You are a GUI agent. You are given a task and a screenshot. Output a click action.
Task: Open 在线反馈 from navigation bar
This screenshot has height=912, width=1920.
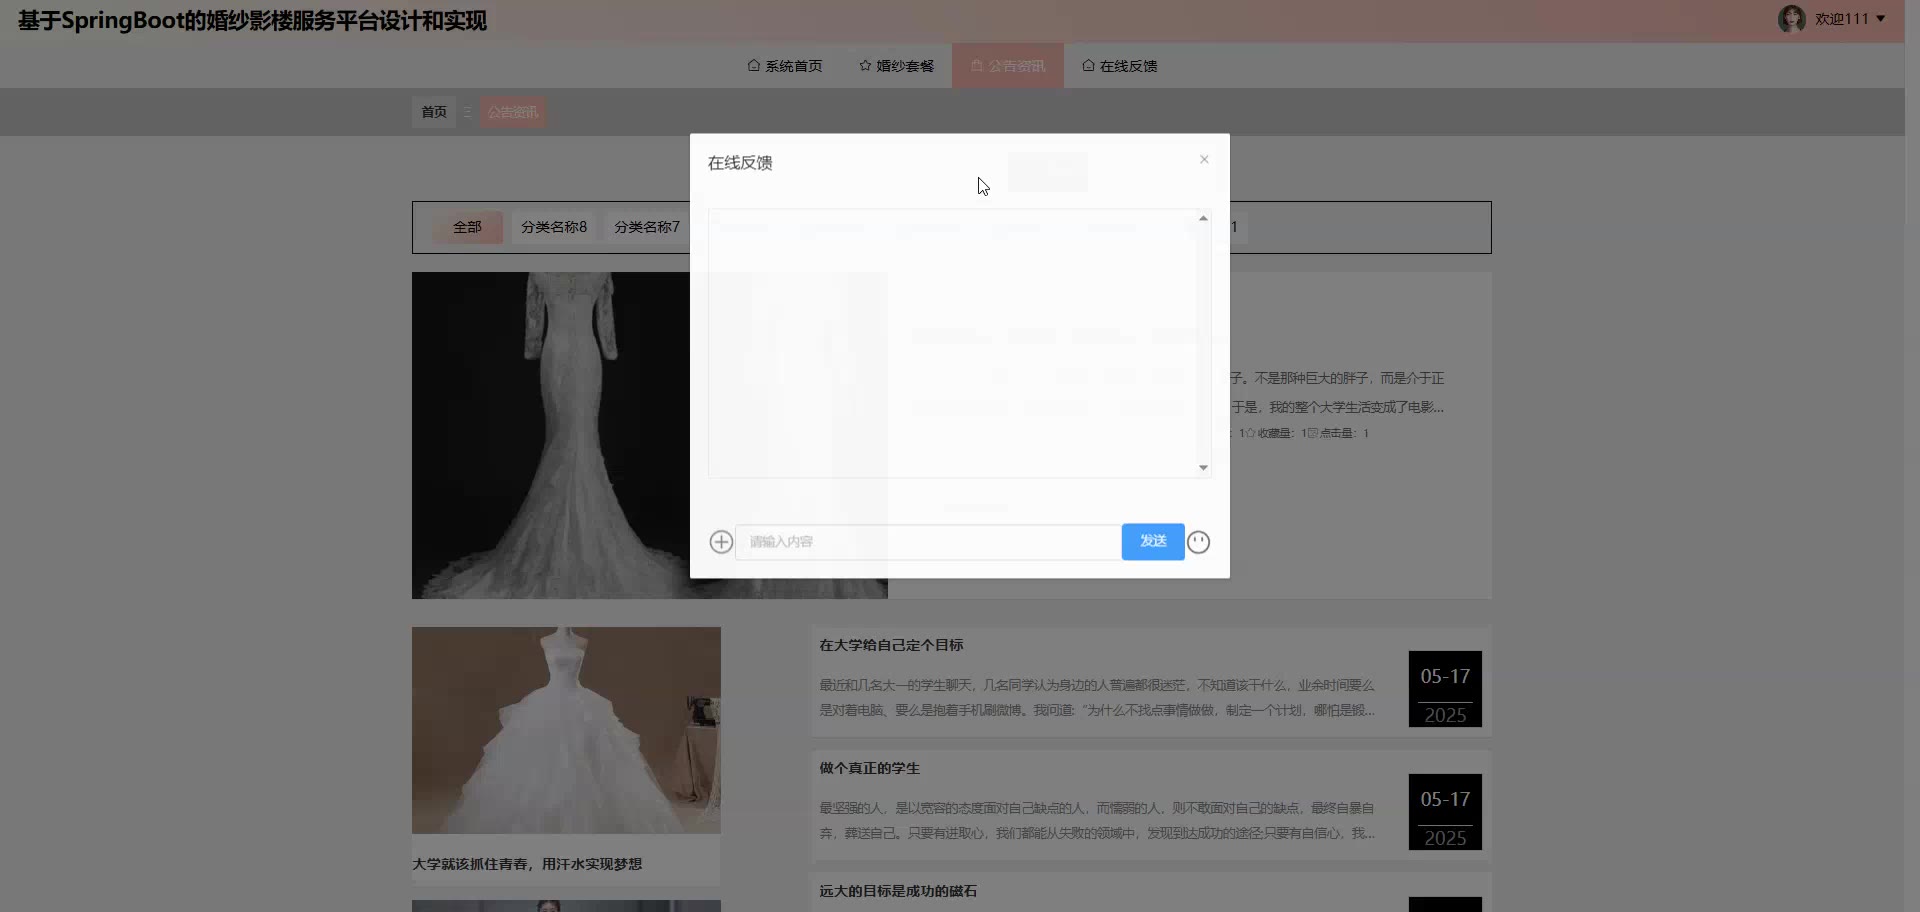point(1119,66)
